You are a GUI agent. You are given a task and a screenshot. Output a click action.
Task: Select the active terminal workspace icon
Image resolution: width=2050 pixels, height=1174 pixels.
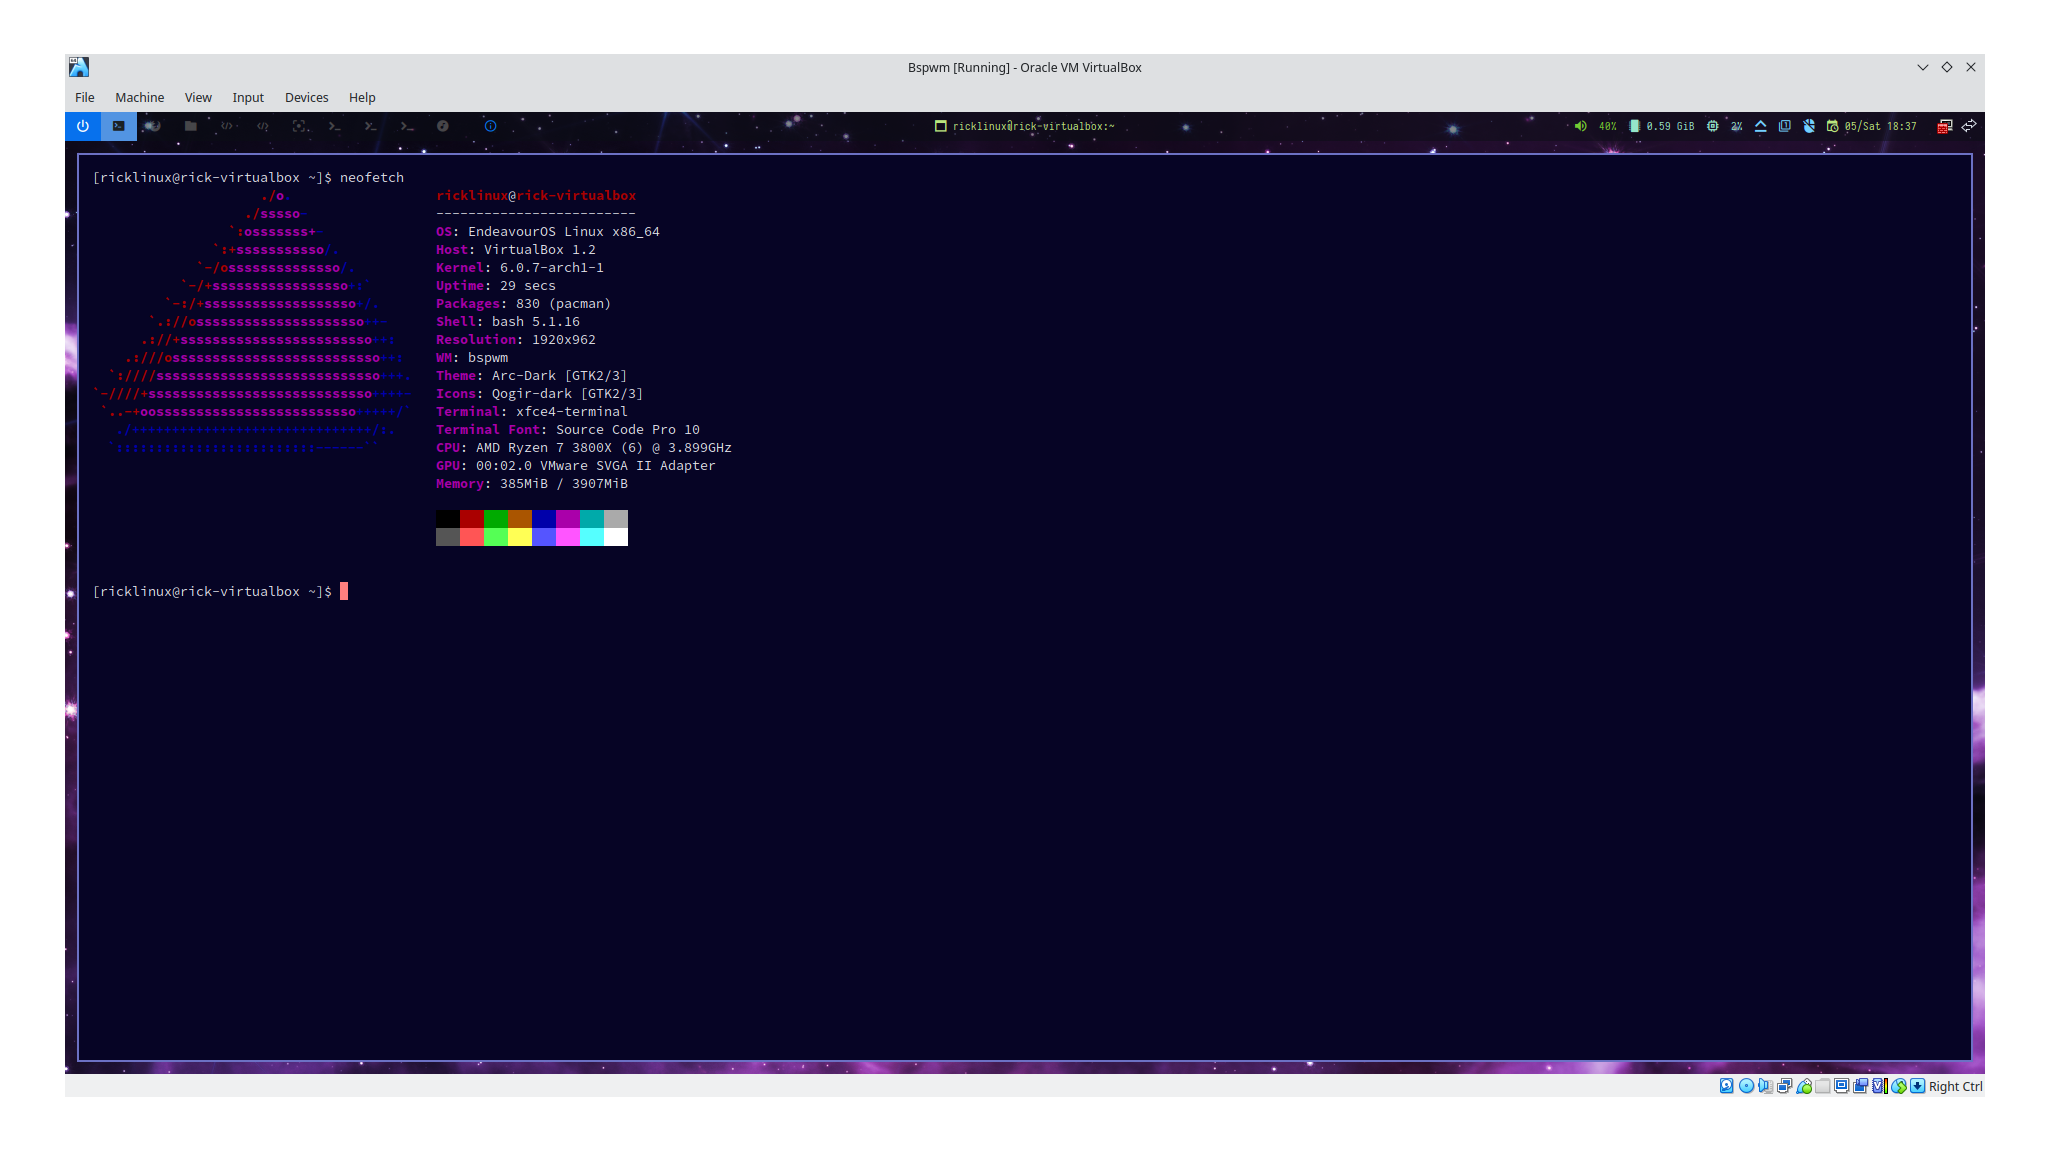[x=119, y=126]
